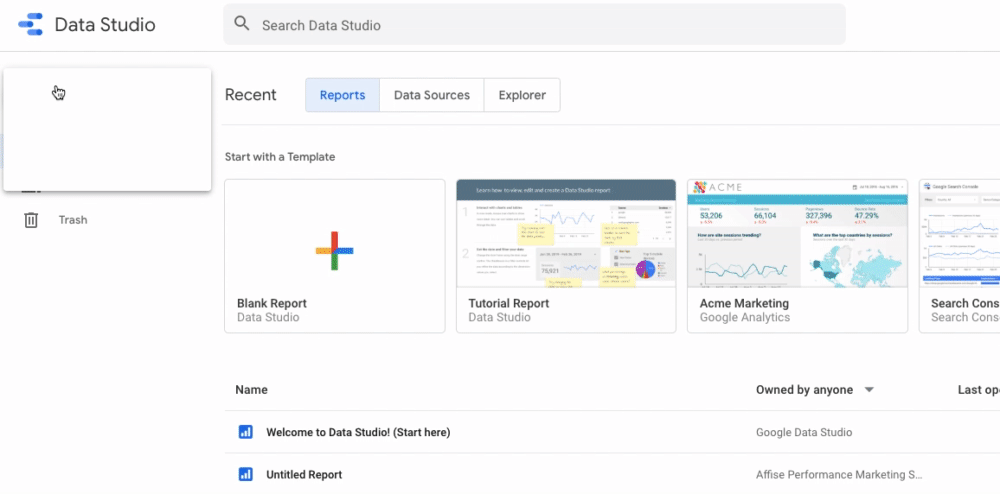The image size is (1000, 494).
Task: Sort by the Name column header
Action: tap(251, 390)
